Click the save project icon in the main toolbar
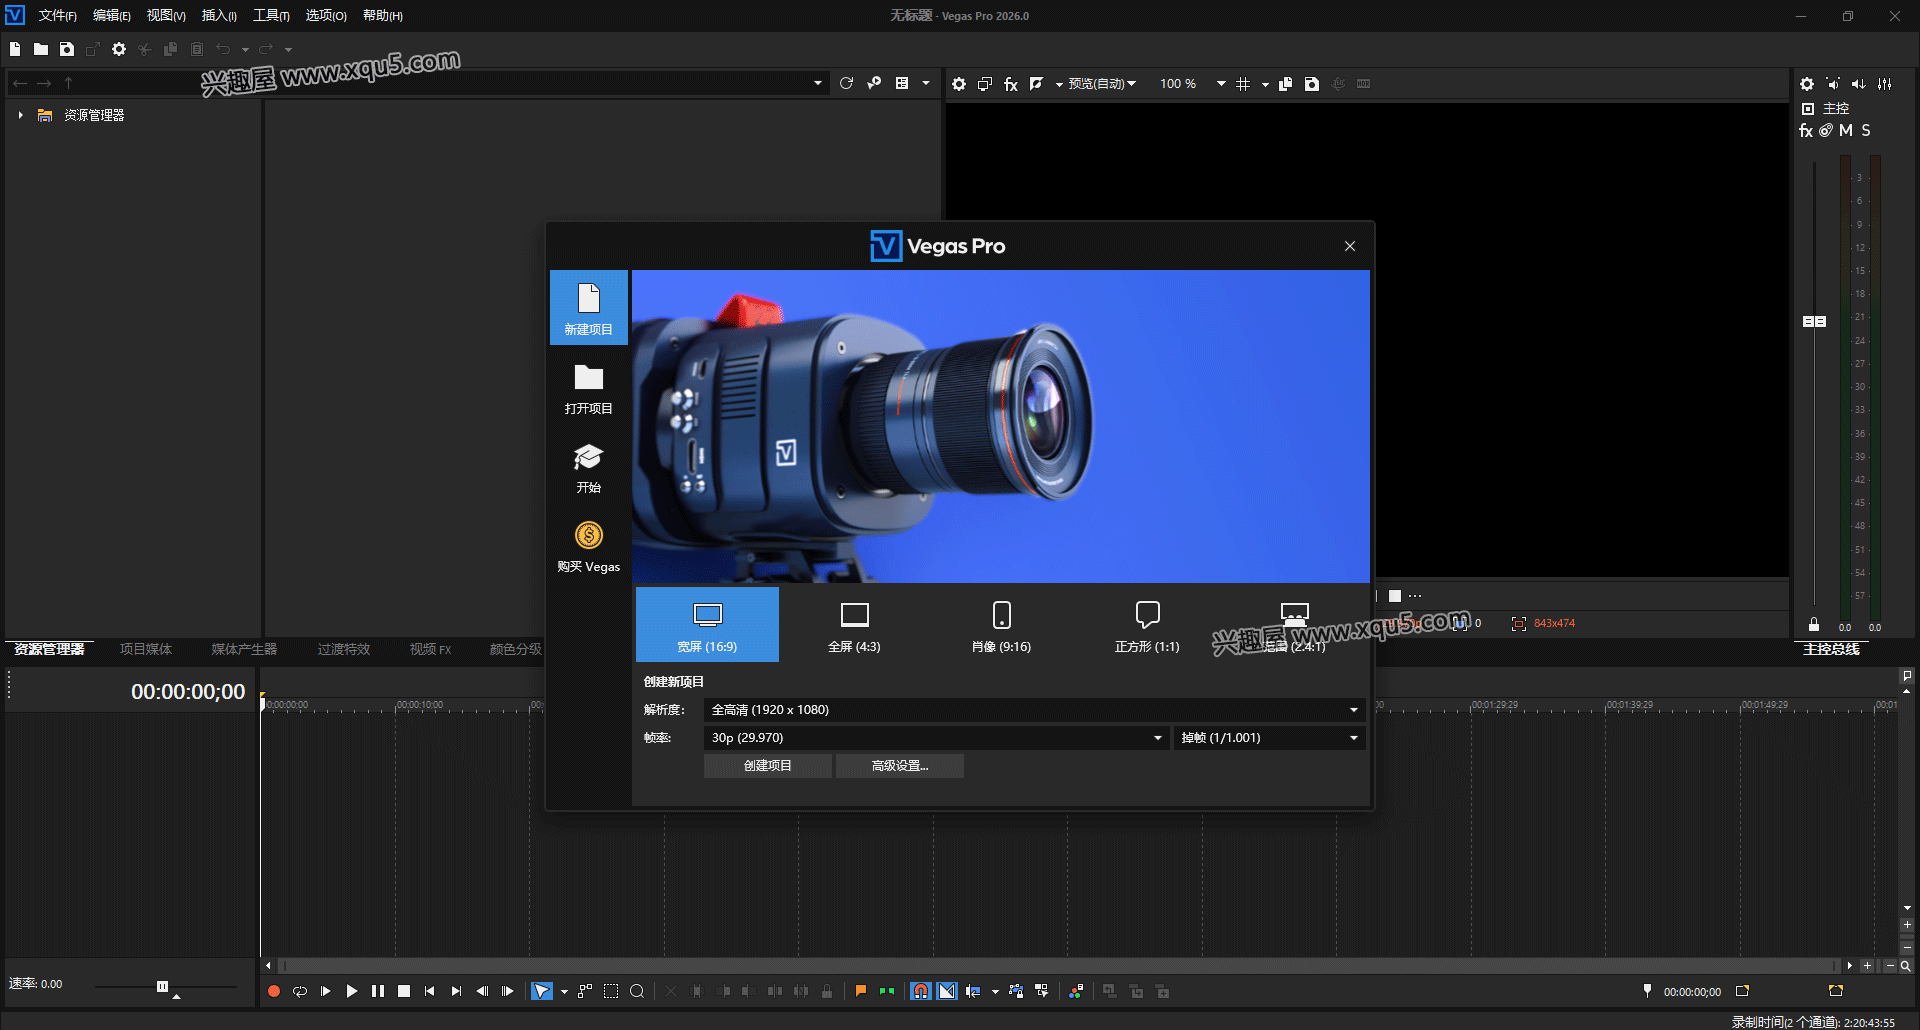This screenshot has height=1030, width=1920. pyautogui.click(x=67, y=49)
